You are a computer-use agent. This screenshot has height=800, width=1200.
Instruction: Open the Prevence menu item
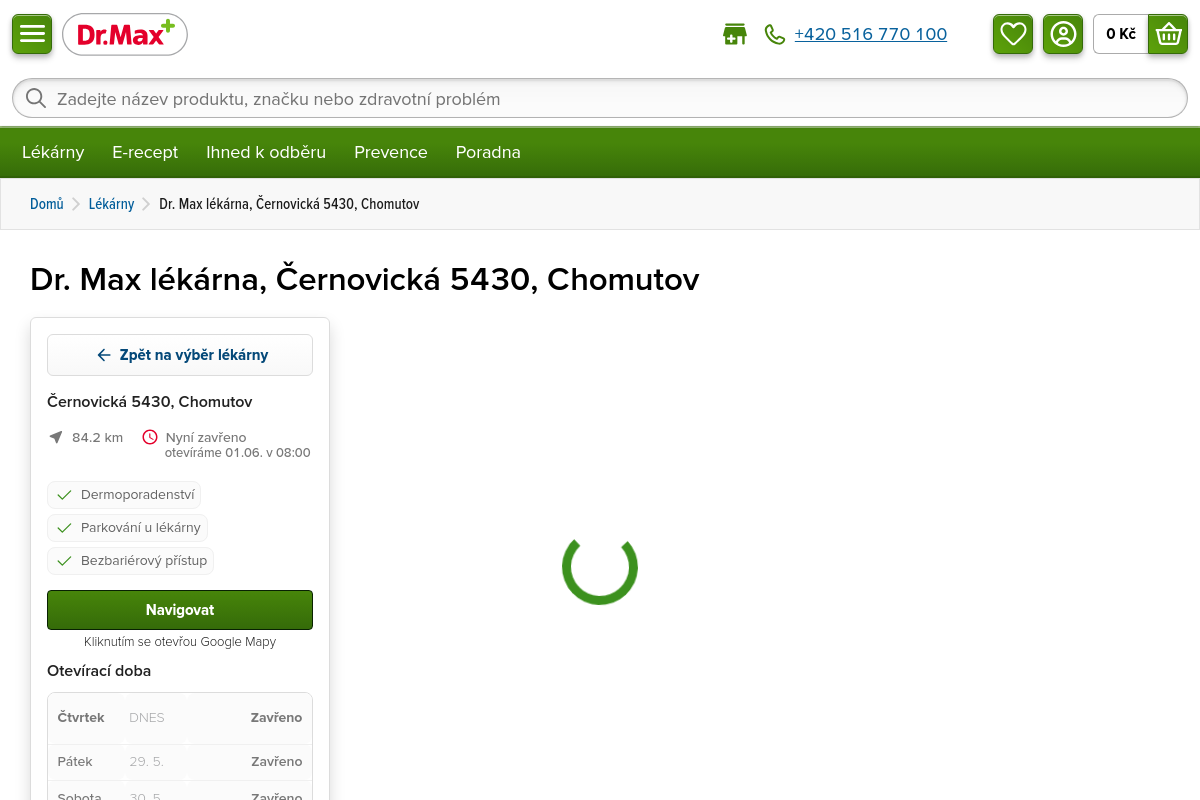pyautogui.click(x=391, y=152)
